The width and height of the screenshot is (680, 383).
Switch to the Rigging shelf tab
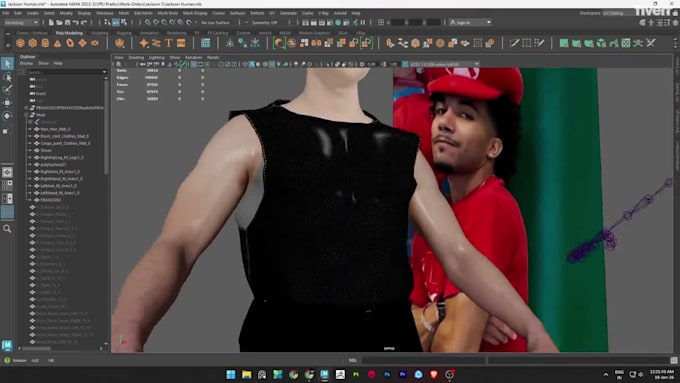124,33
